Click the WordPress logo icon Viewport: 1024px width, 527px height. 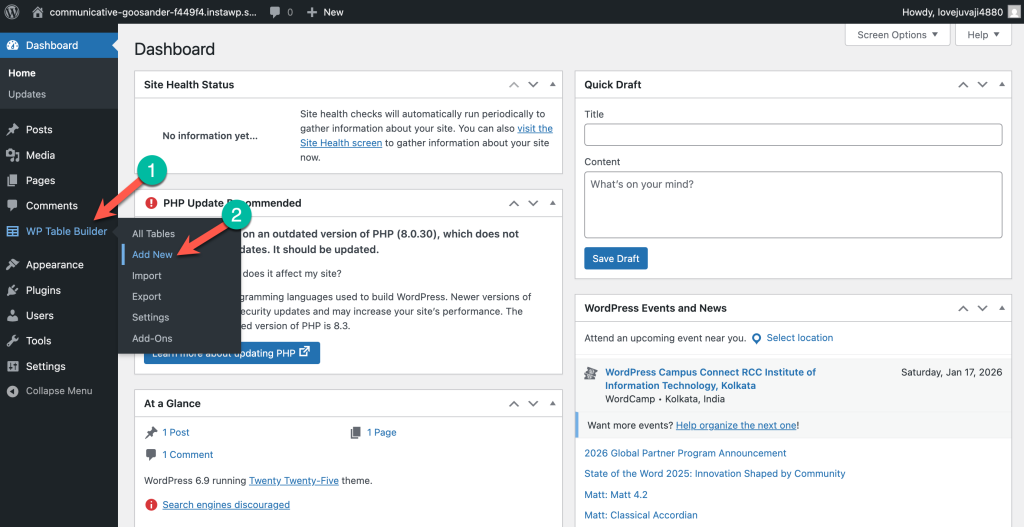[12, 12]
